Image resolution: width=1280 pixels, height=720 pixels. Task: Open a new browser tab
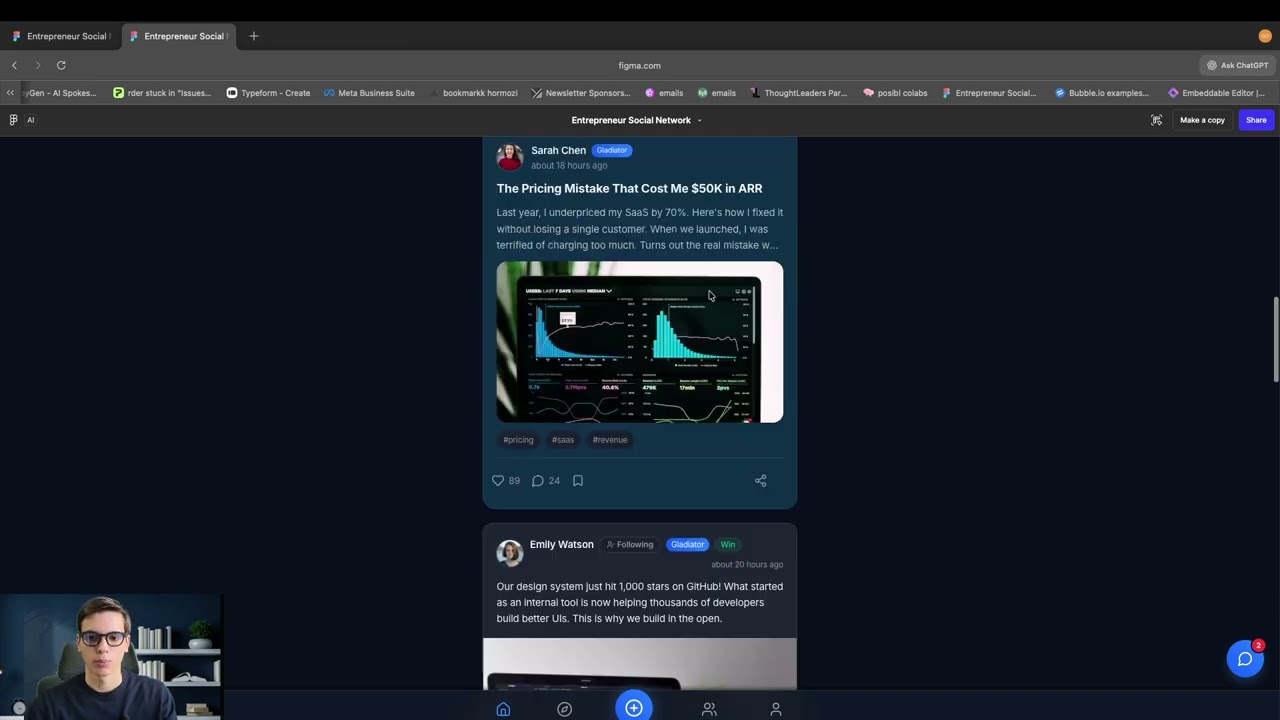254,36
